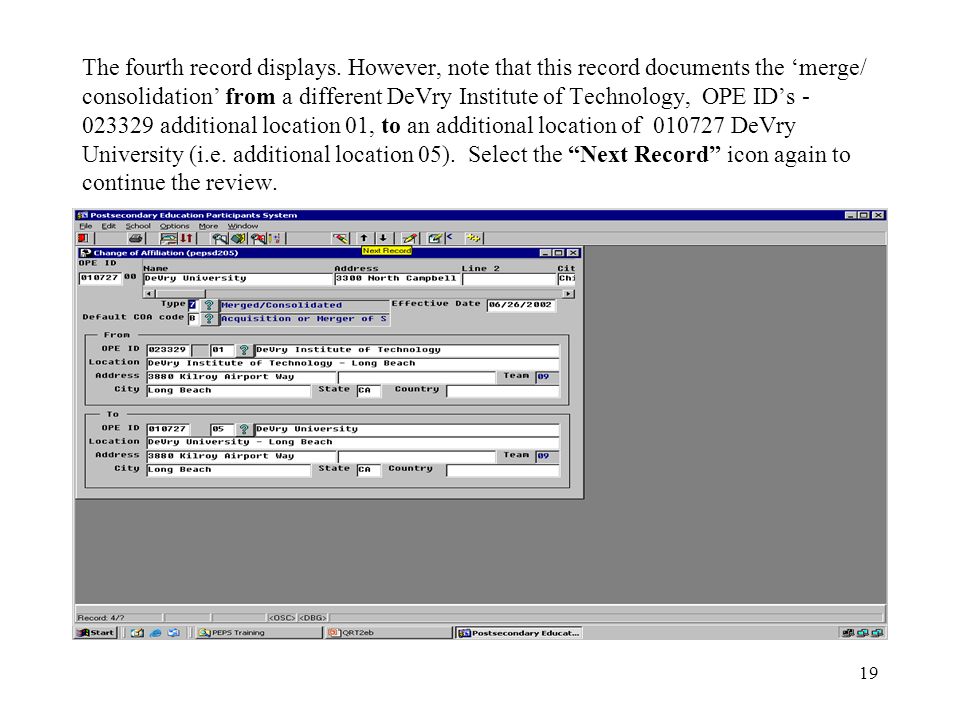Click the notepad edit-record icon in toolbar

pyautogui.click(x=435, y=238)
